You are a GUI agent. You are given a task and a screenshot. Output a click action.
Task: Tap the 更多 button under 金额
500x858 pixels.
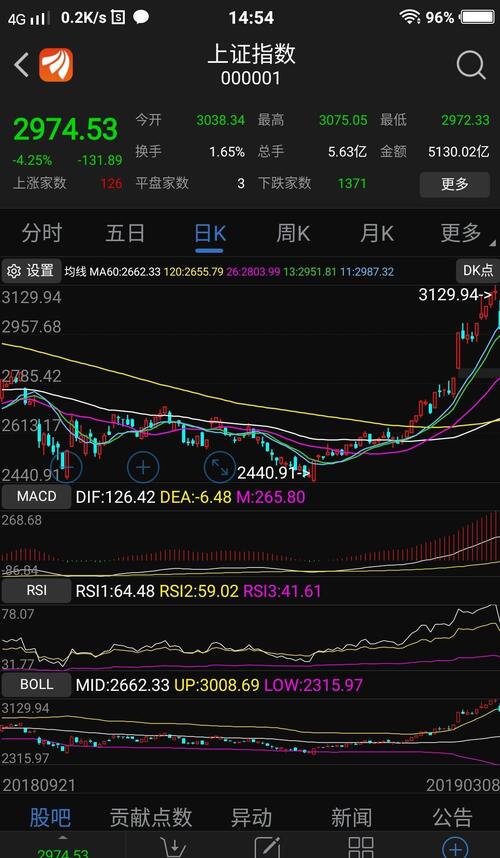(455, 184)
